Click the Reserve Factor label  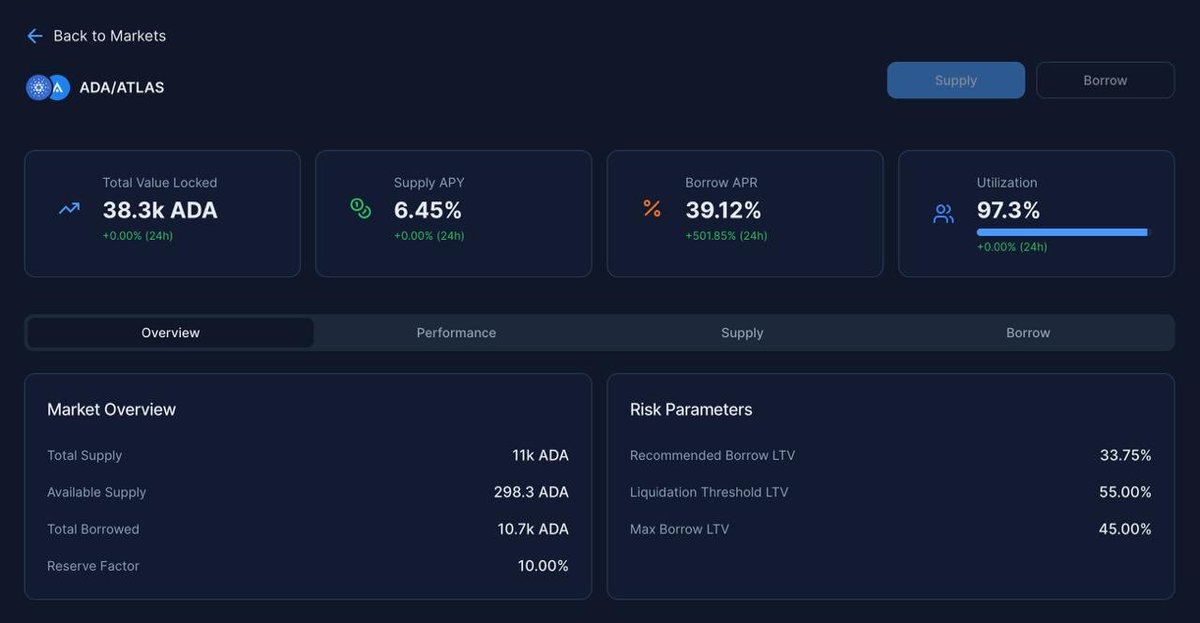click(x=93, y=566)
